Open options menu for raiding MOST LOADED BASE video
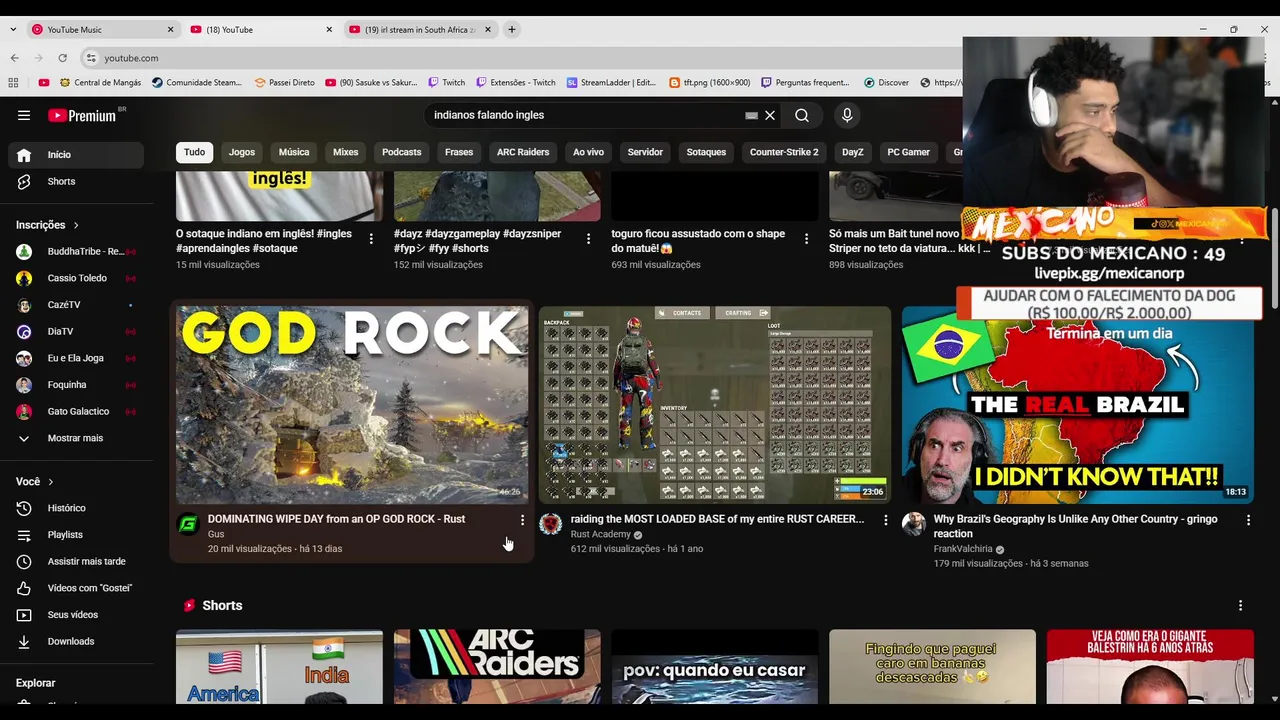The image size is (1280, 720). coord(885,520)
